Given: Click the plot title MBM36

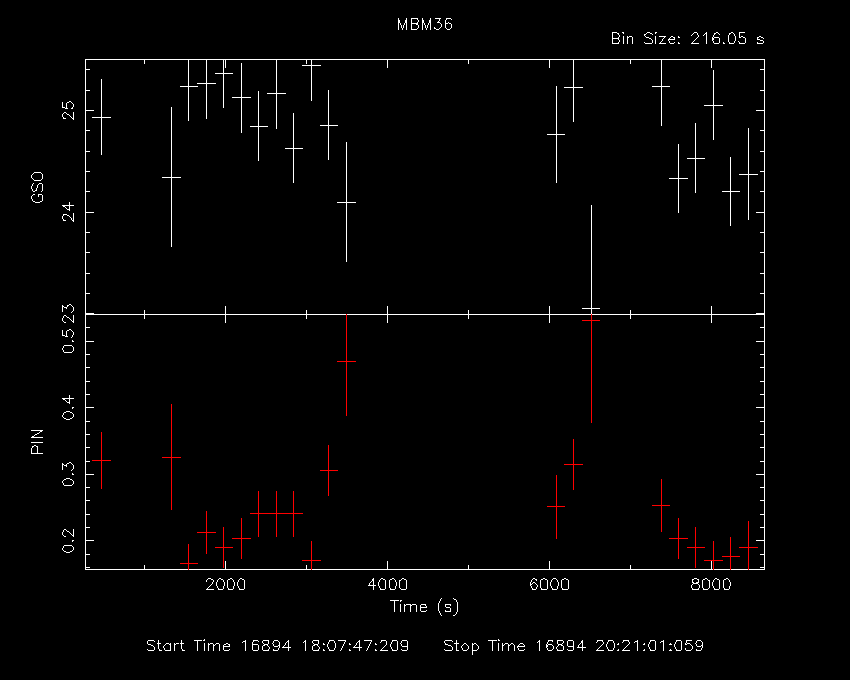Looking at the screenshot, I should (x=424, y=24).
